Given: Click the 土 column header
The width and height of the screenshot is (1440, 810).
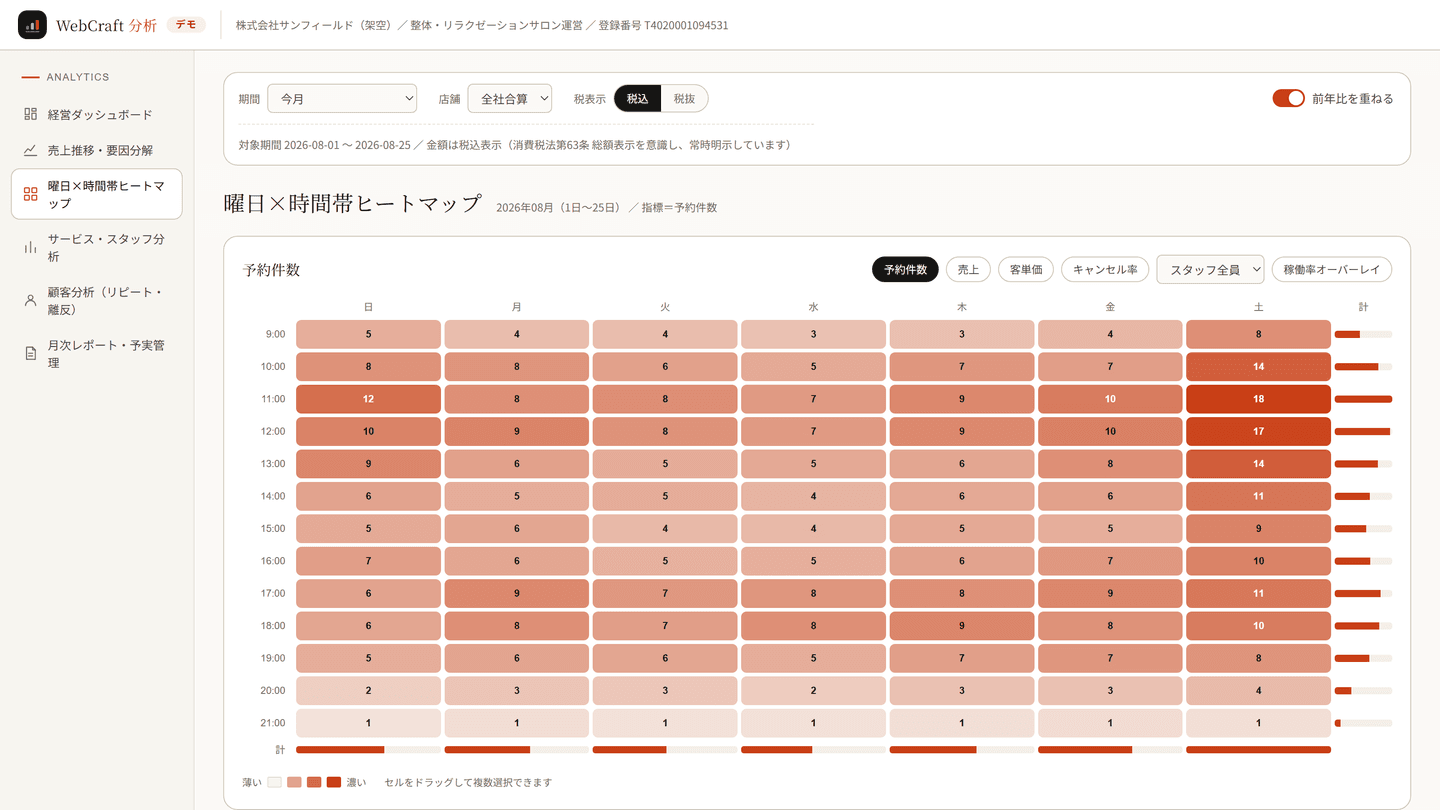Looking at the screenshot, I should pos(1258,307).
